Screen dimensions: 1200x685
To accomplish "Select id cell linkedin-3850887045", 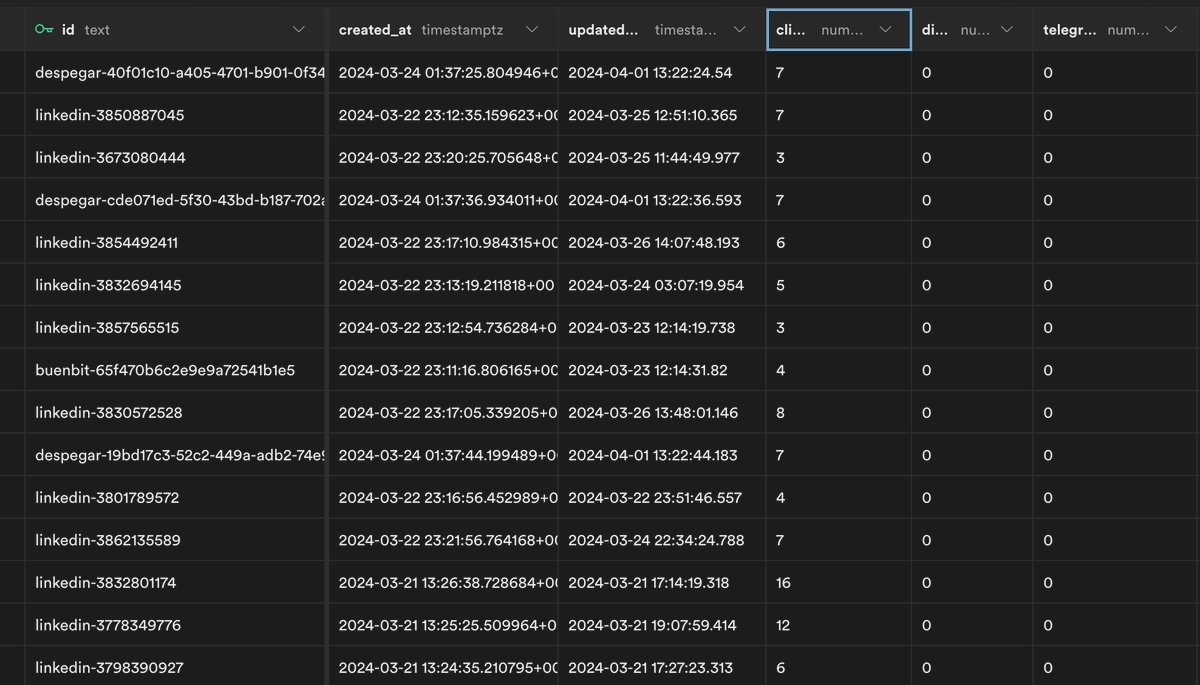I will coord(175,115).
